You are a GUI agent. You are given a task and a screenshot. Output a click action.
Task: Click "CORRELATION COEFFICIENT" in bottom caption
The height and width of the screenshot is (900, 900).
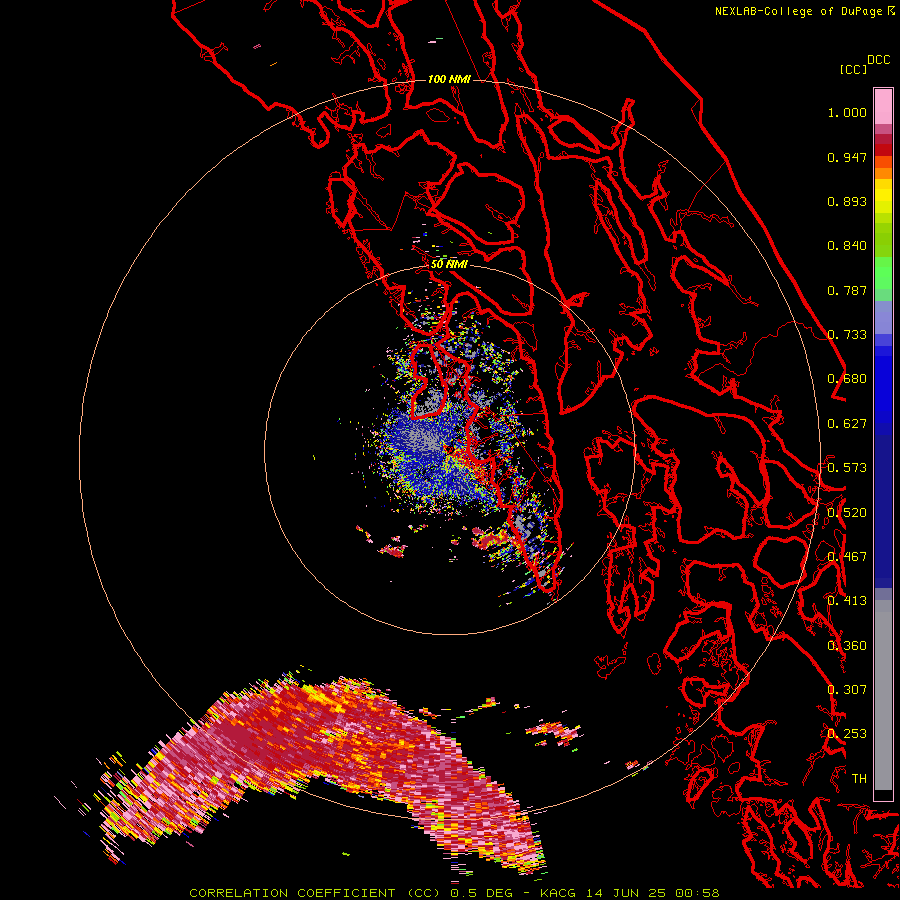292,893
